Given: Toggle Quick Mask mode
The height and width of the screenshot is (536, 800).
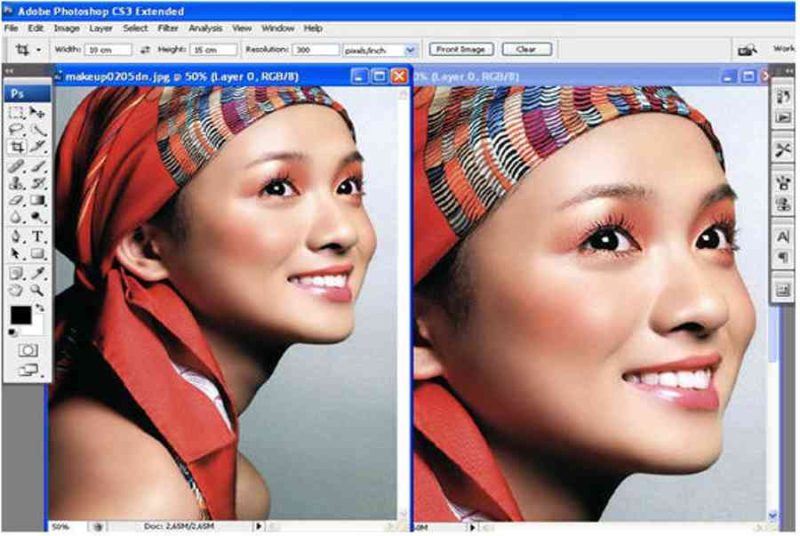Looking at the screenshot, I should 28,350.
